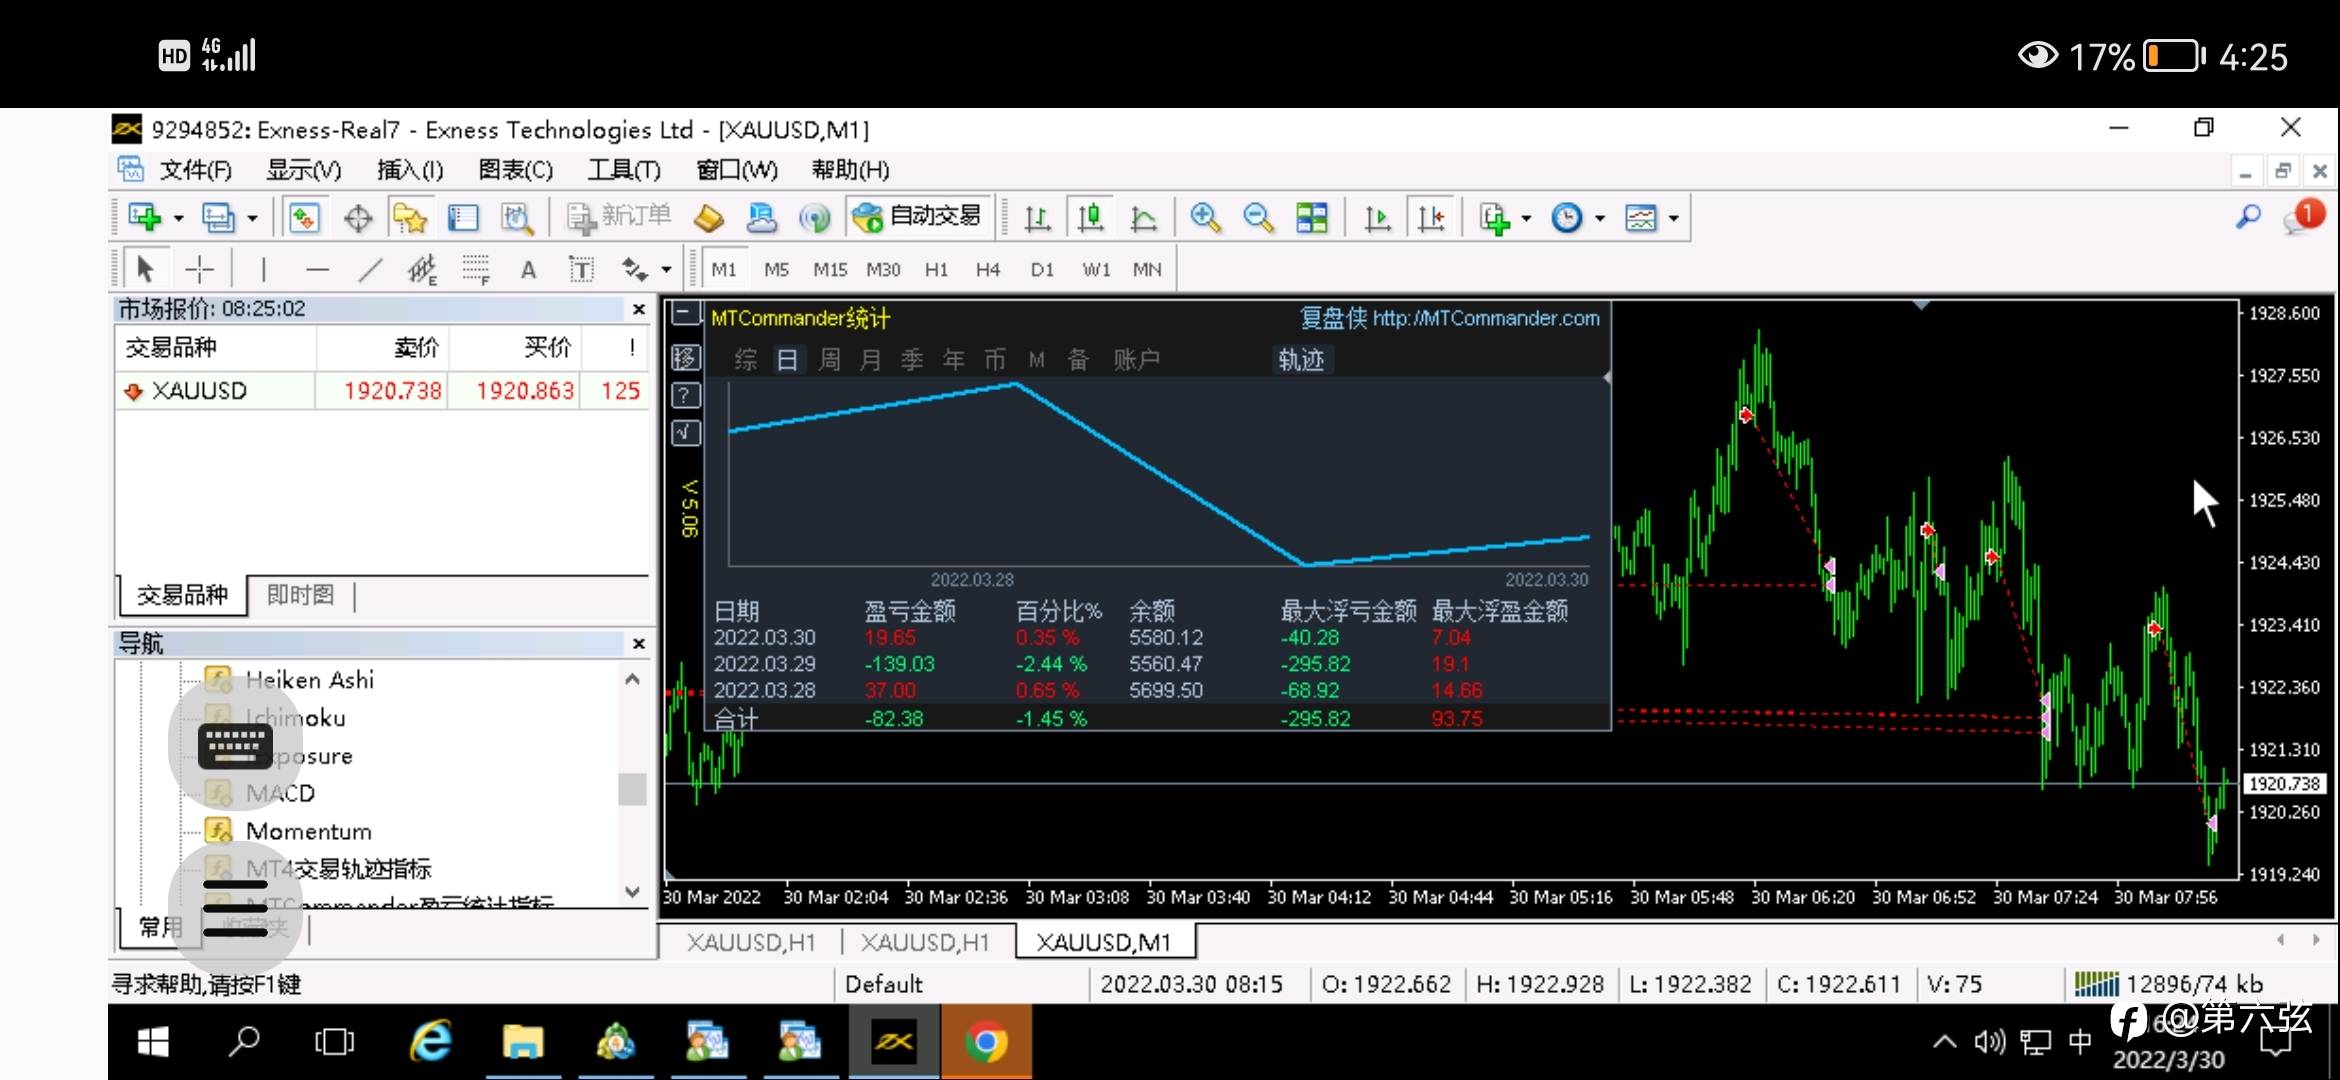The width and height of the screenshot is (2340, 1080).
Task: Click the 新订单 new order button
Action: click(x=620, y=216)
